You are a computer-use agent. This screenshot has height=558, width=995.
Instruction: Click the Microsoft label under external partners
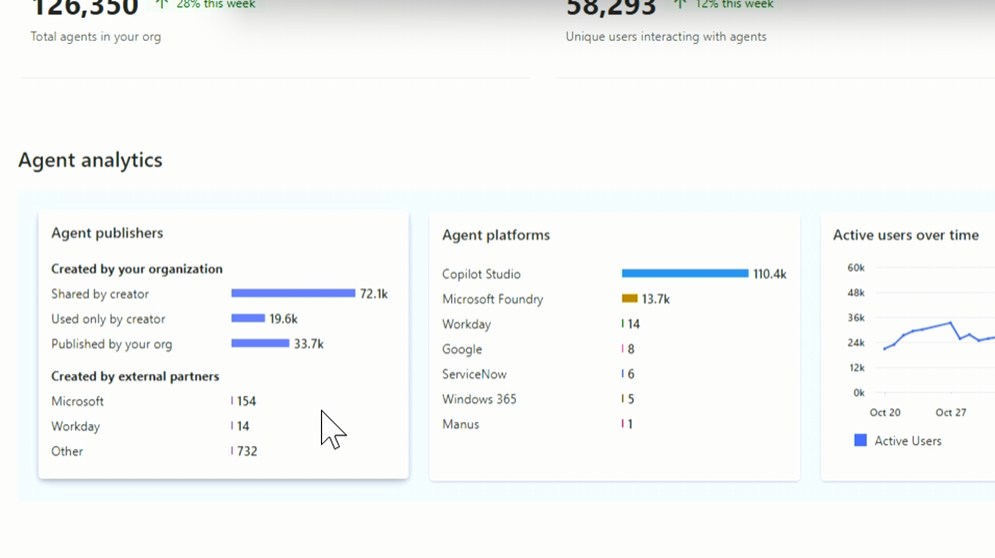click(x=77, y=401)
